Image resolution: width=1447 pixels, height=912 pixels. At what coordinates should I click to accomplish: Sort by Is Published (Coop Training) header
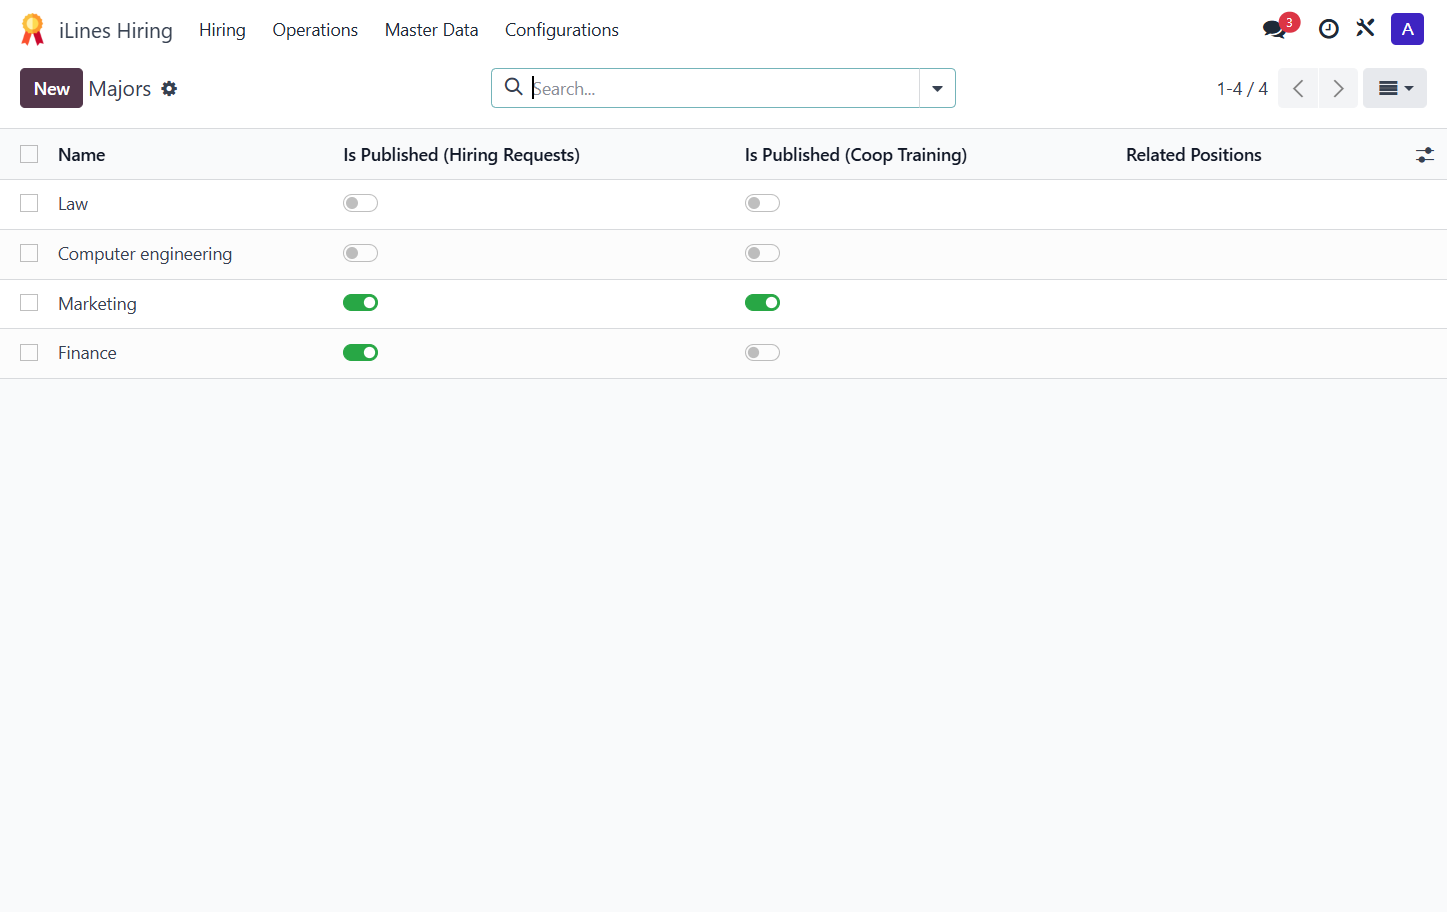(856, 155)
